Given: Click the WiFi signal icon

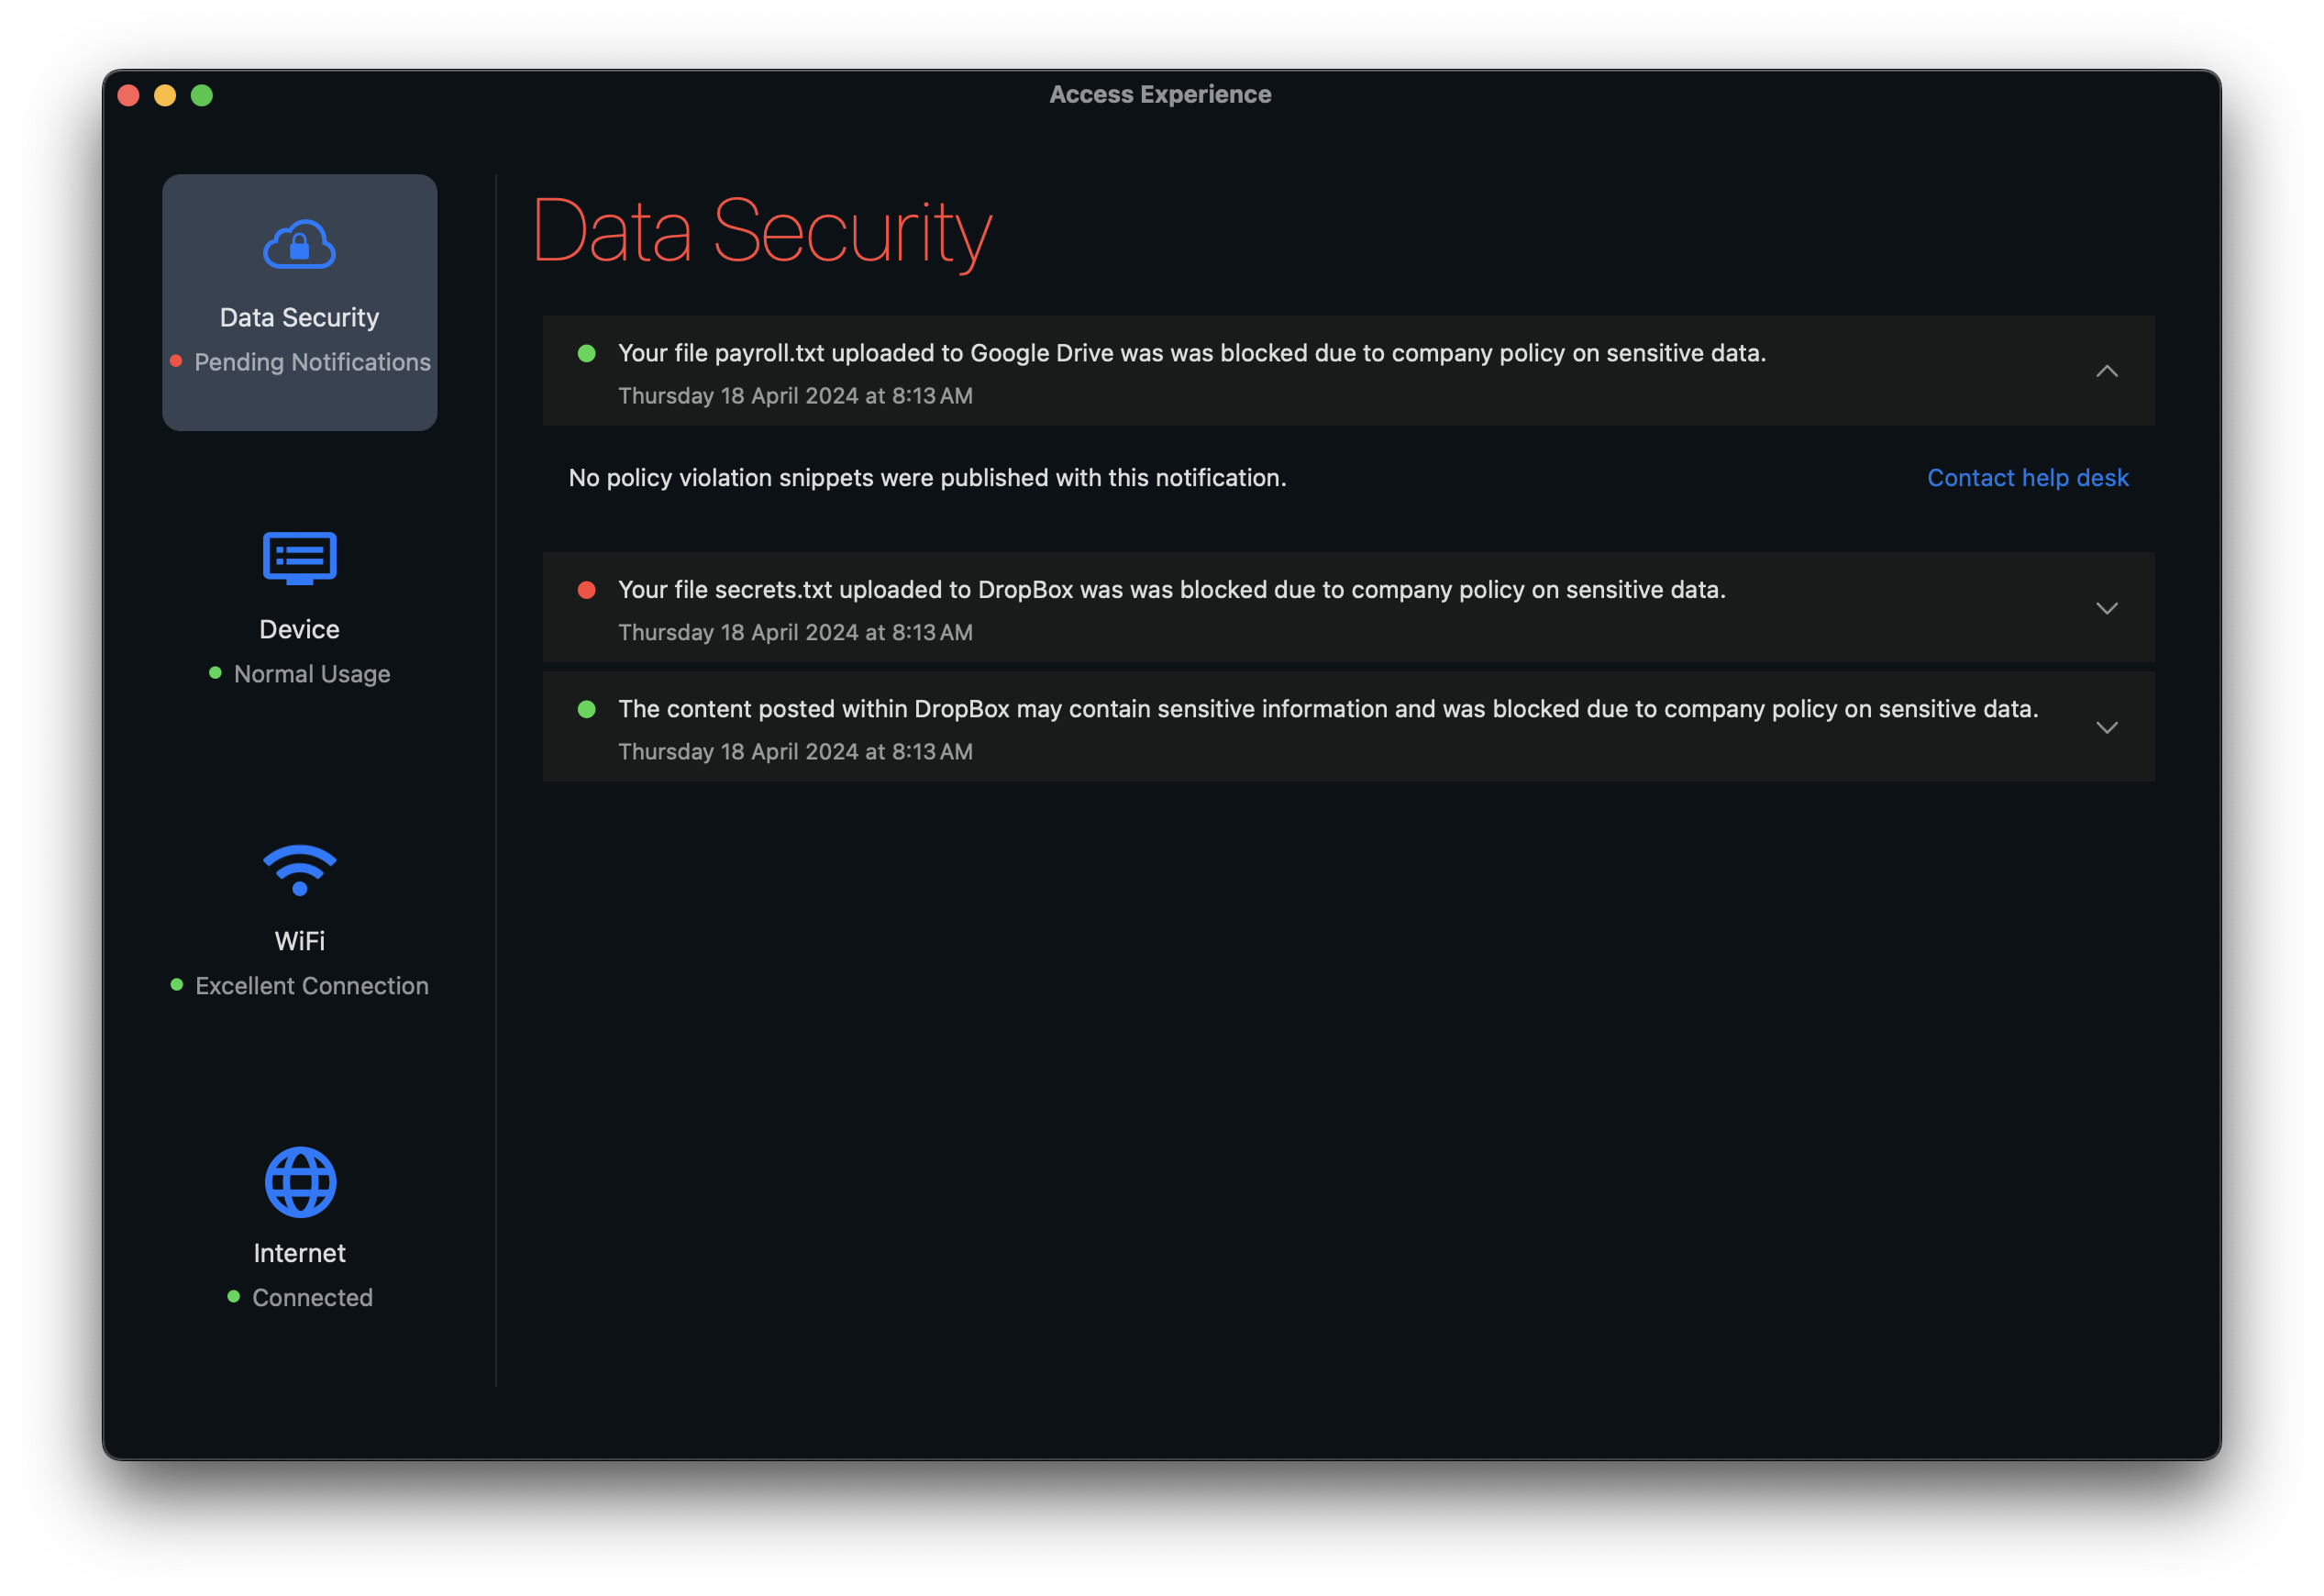Looking at the screenshot, I should pyautogui.click(x=299, y=870).
